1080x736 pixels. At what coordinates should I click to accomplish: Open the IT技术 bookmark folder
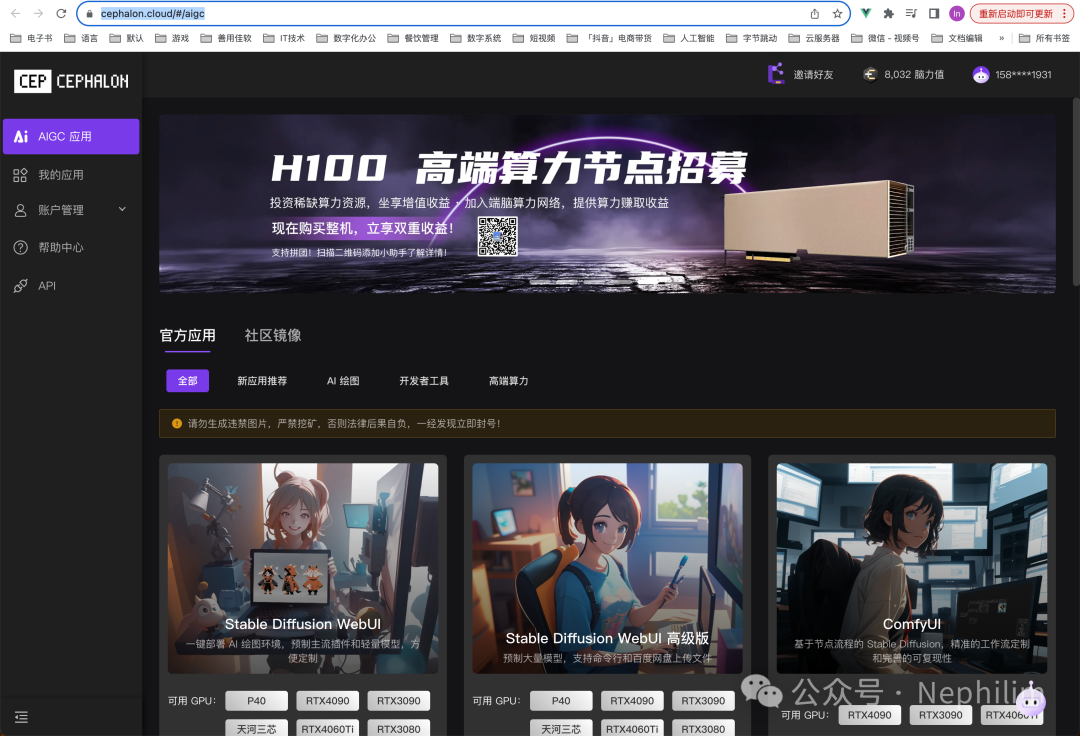coord(284,39)
